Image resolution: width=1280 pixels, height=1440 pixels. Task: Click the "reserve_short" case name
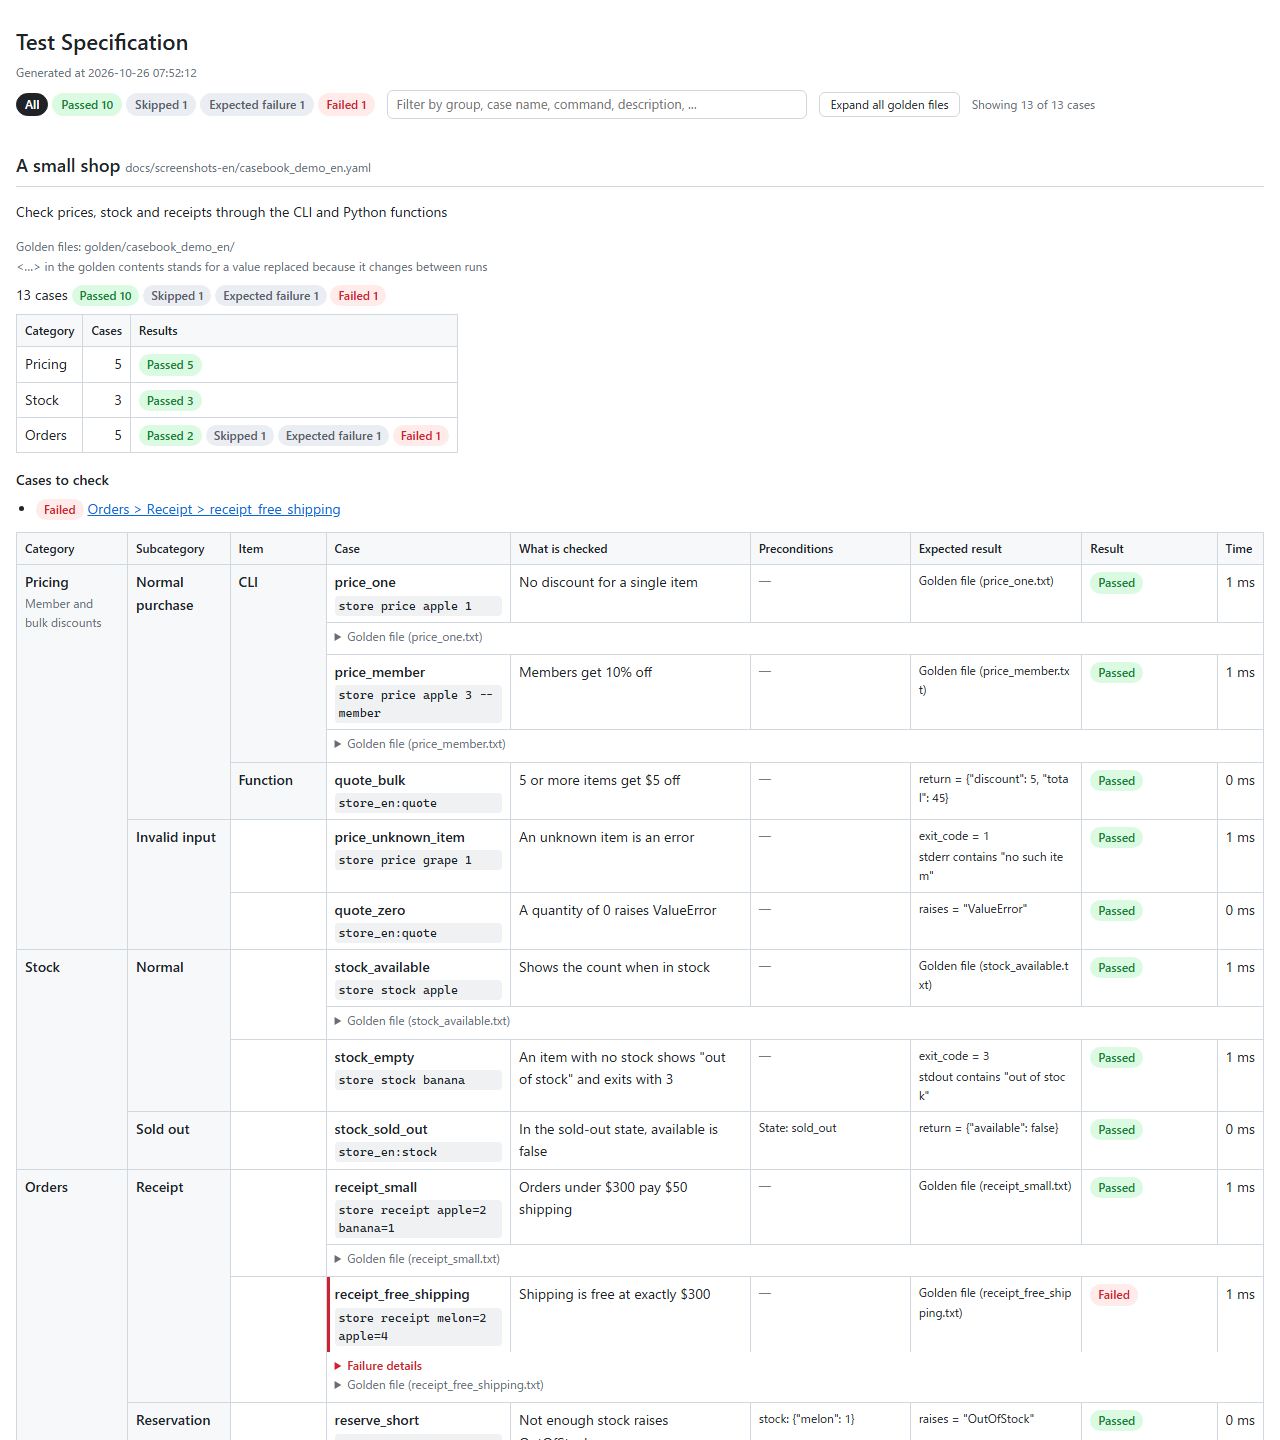point(377,1421)
